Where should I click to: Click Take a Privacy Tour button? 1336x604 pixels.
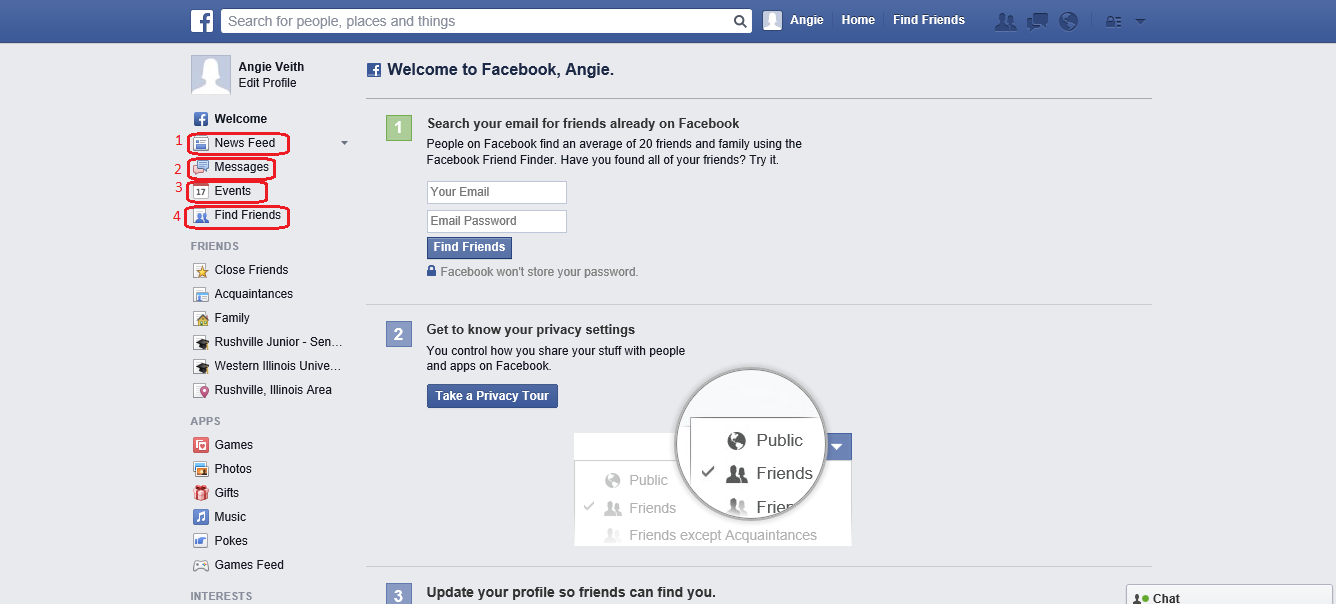[492, 396]
